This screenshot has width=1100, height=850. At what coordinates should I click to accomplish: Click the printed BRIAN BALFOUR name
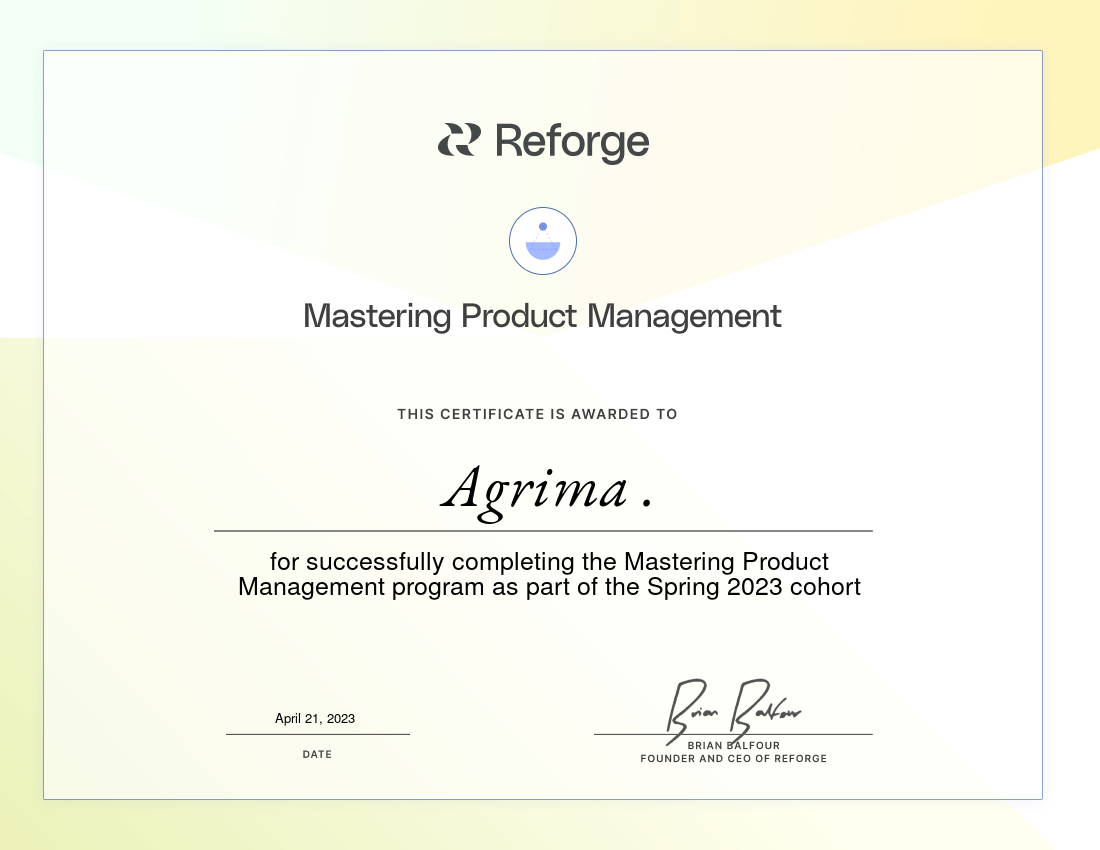(734, 746)
